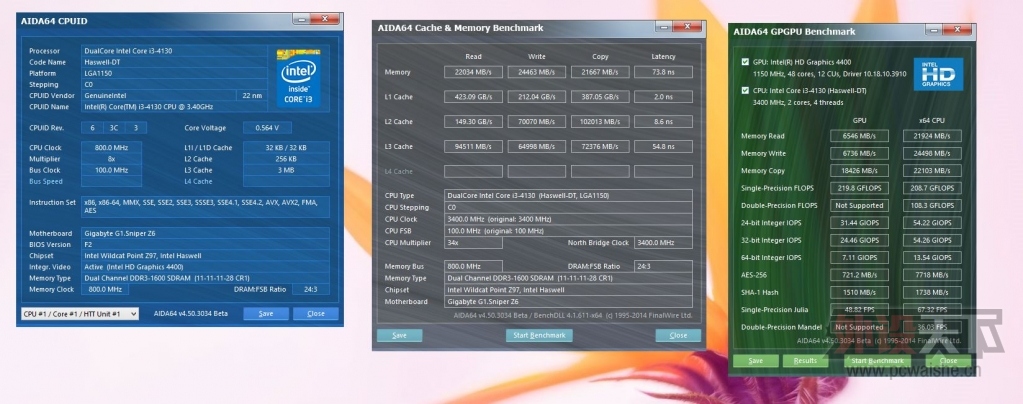The width and height of the screenshot is (1023, 404).
Task: Click Motherboard Gigabyte G1.Sniper Z6 in CPUID
Action: point(205,234)
